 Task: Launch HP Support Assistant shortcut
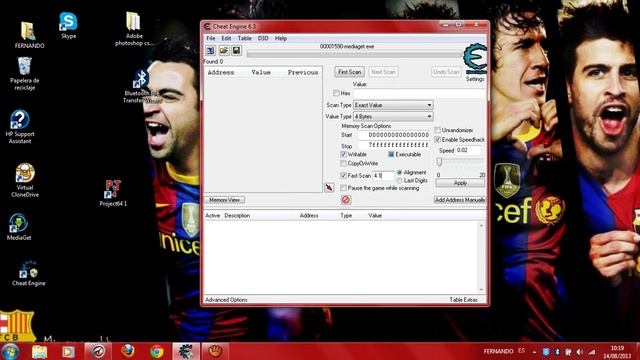coord(20,127)
